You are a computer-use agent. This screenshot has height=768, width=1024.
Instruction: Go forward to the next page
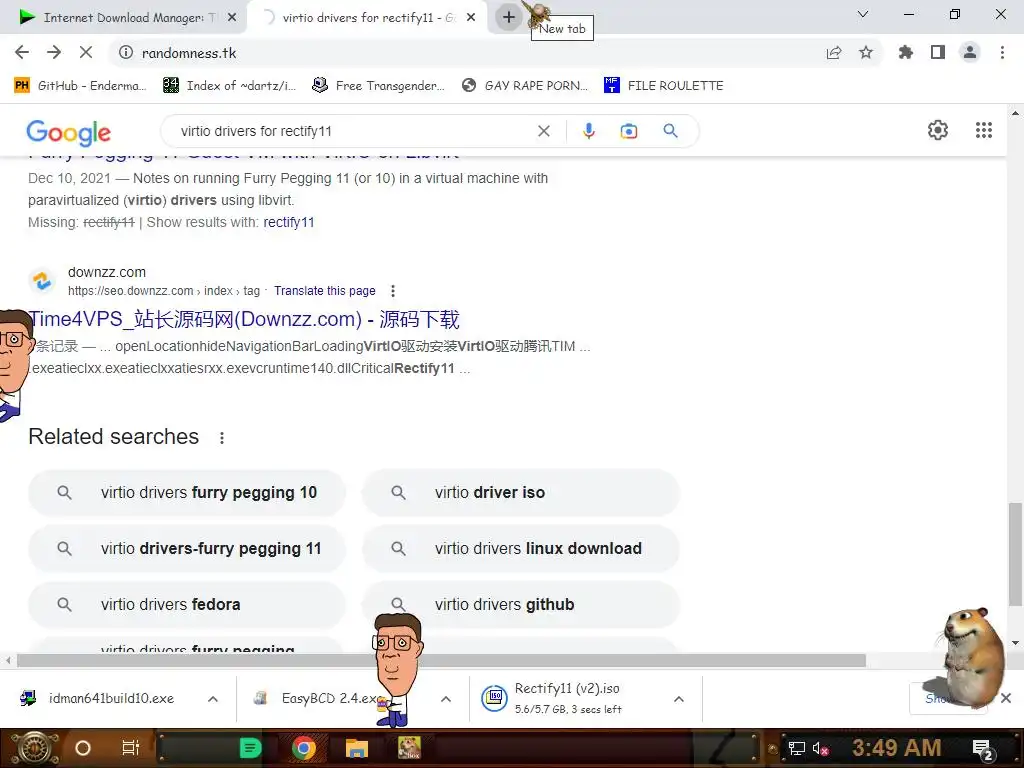tap(54, 53)
